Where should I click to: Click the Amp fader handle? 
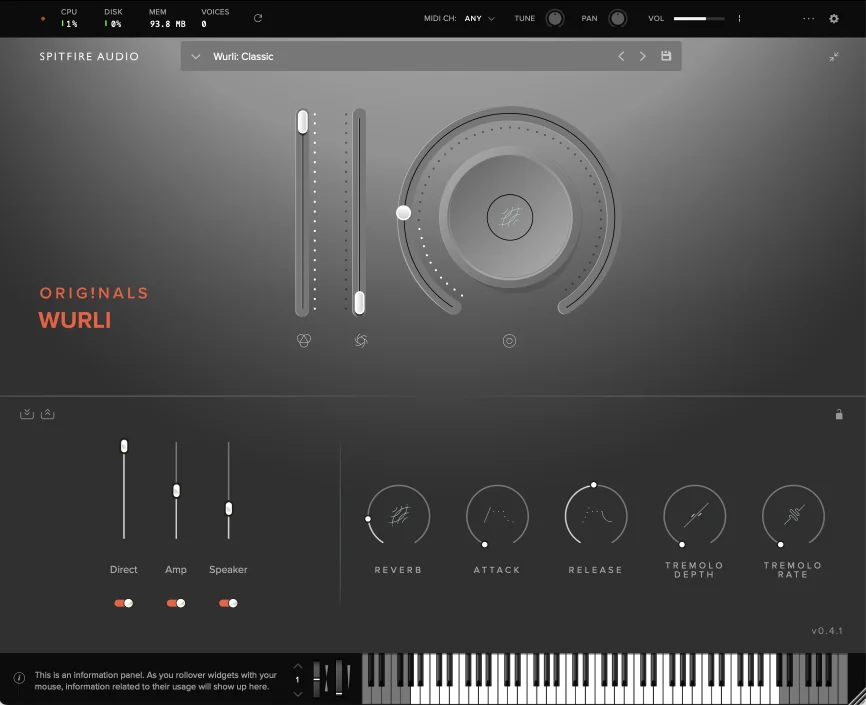point(176,491)
